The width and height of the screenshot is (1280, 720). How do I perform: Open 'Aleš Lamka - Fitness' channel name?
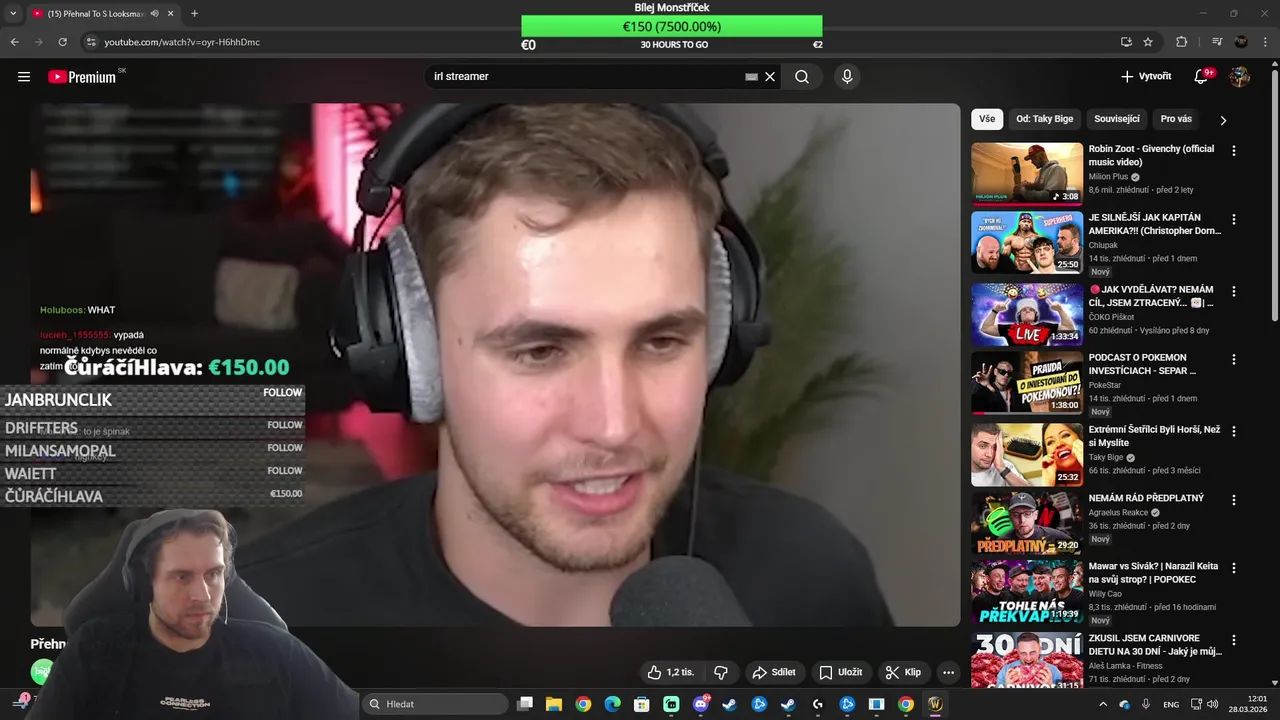point(1126,666)
